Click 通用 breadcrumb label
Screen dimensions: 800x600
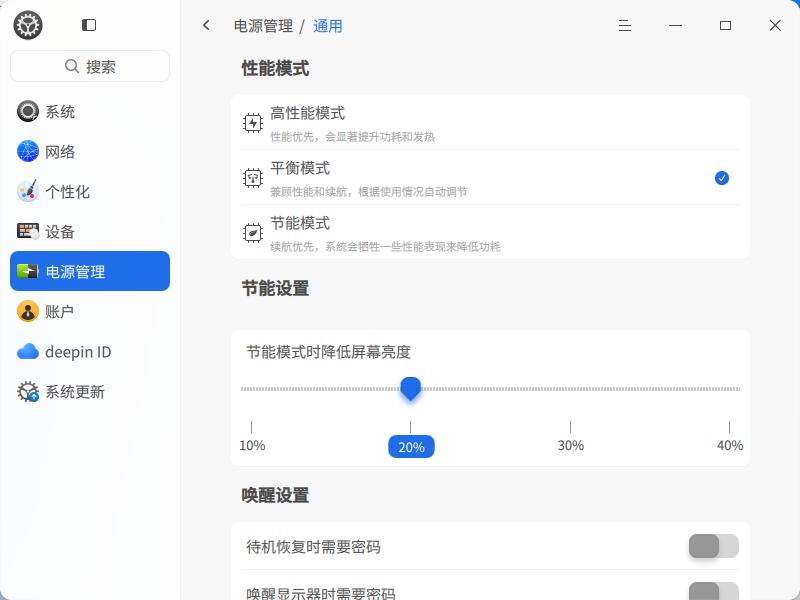(328, 26)
